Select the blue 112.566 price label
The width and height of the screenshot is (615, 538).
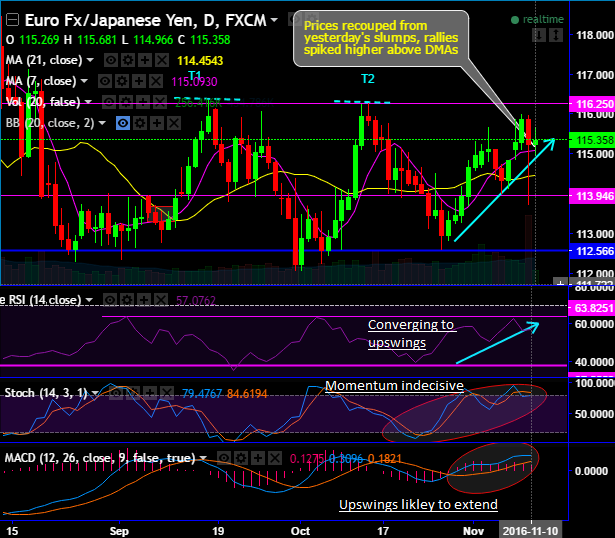click(x=592, y=251)
